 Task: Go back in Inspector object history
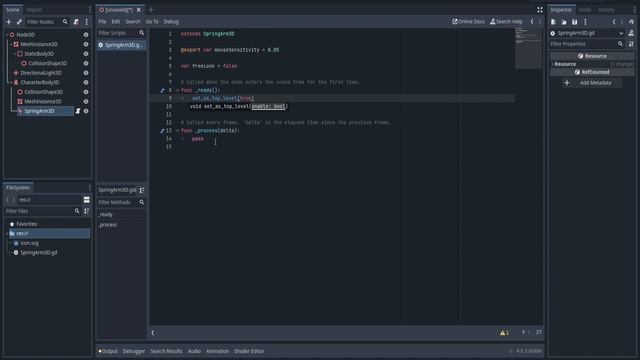(x=614, y=22)
